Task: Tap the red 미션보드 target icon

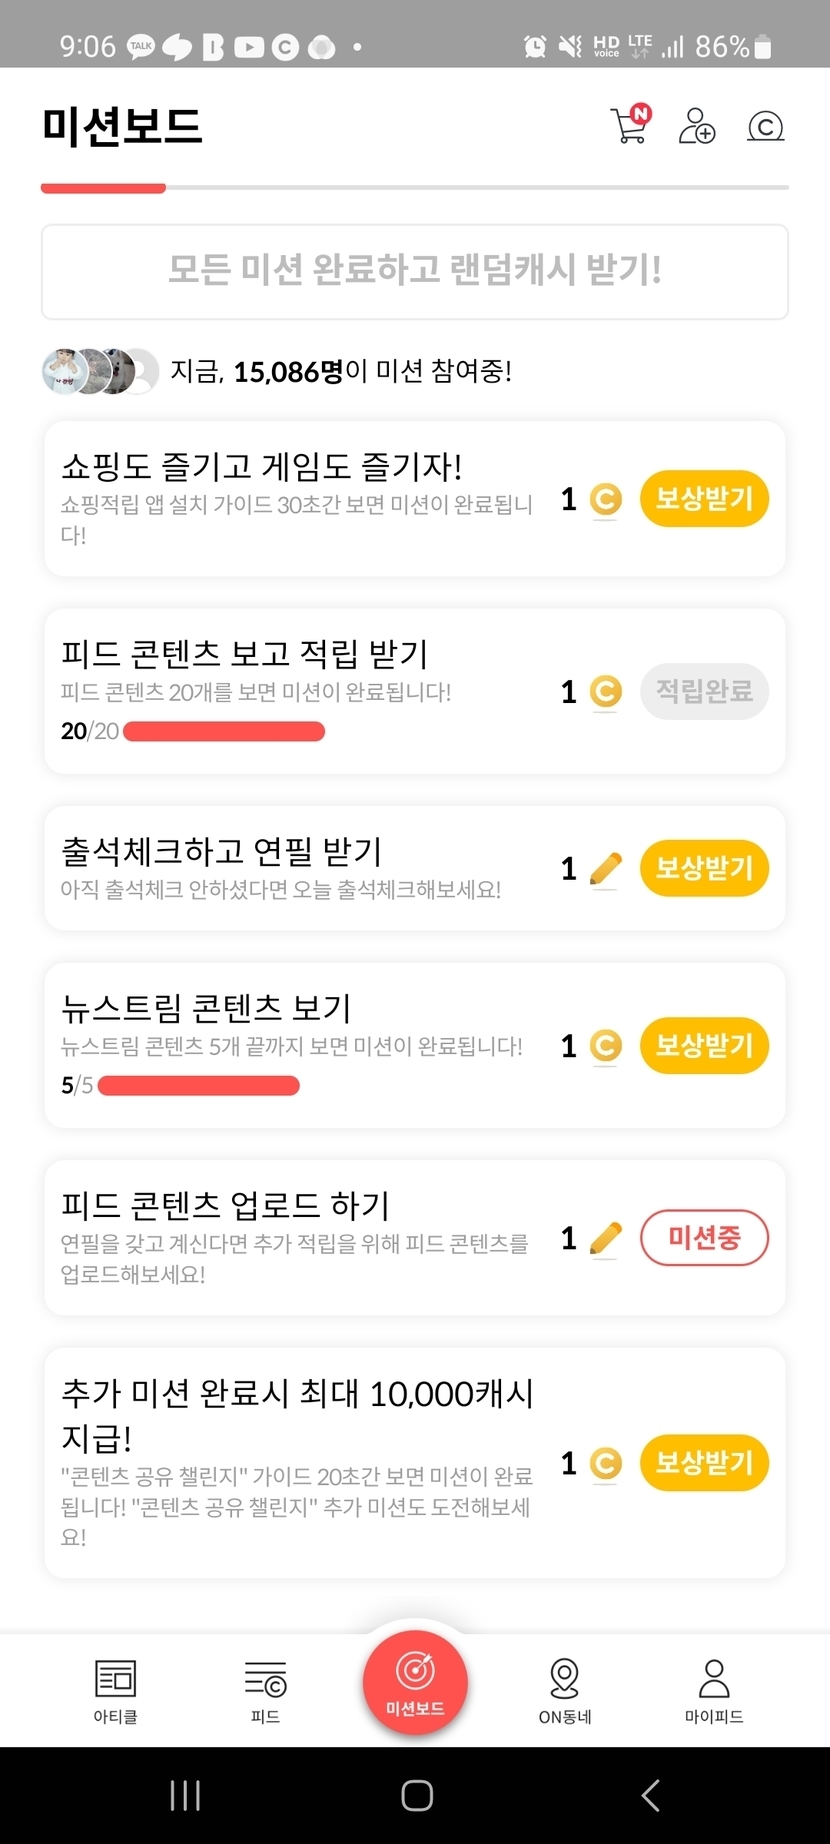Action: (x=415, y=1681)
